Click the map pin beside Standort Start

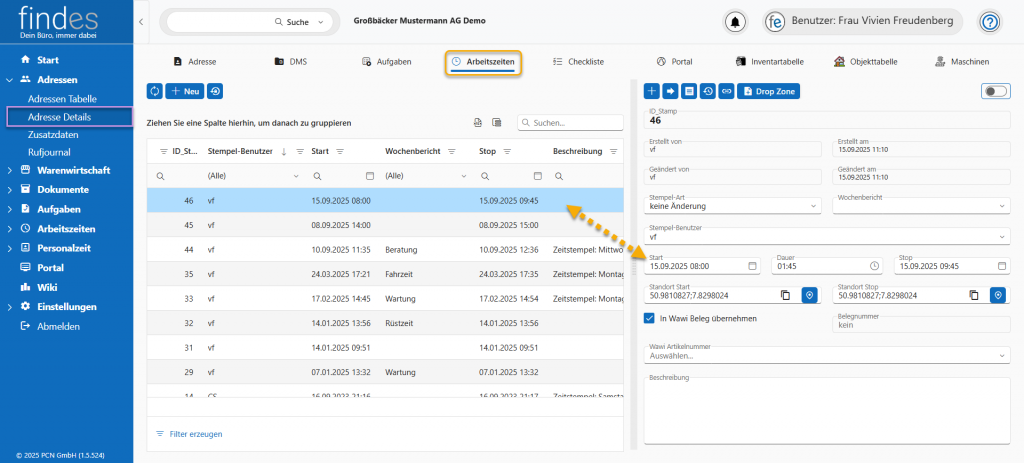[x=809, y=295]
